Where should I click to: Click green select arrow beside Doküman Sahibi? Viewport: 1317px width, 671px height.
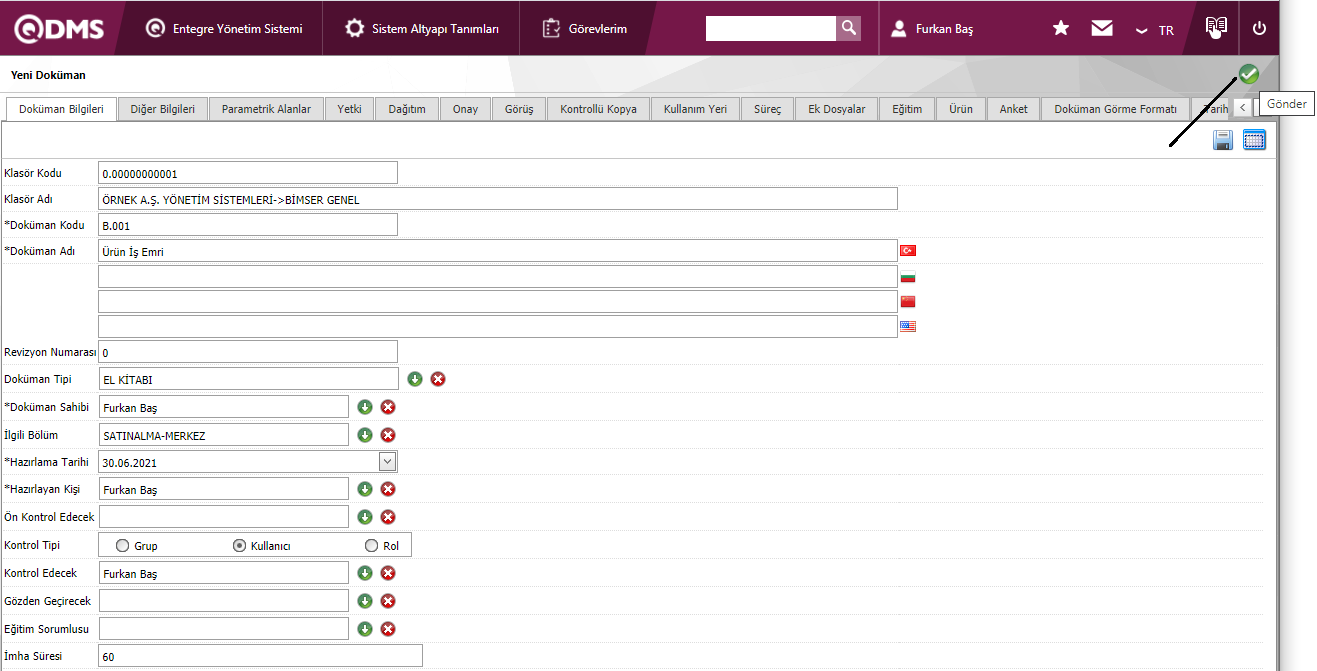click(365, 407)
